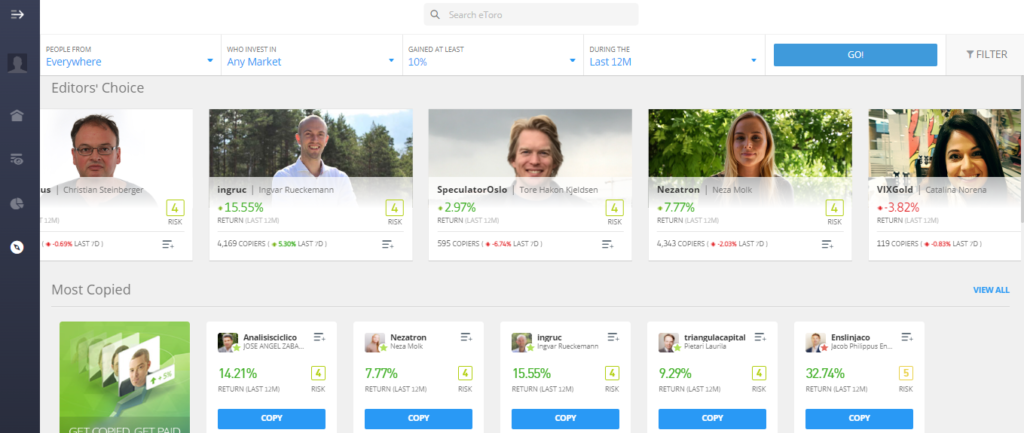
Task: Open the People From Everywhere dropdown
Action: pos(131,56)
